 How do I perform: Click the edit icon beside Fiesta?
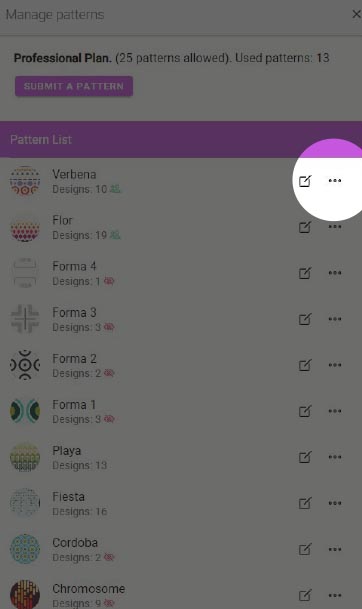[305, 503]
